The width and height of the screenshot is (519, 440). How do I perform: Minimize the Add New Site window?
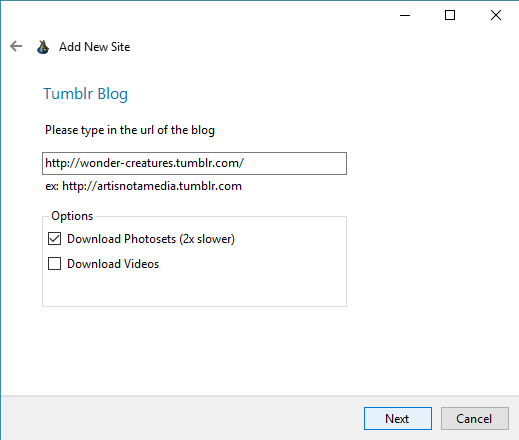pyautogui.click(x=405, y=15)
